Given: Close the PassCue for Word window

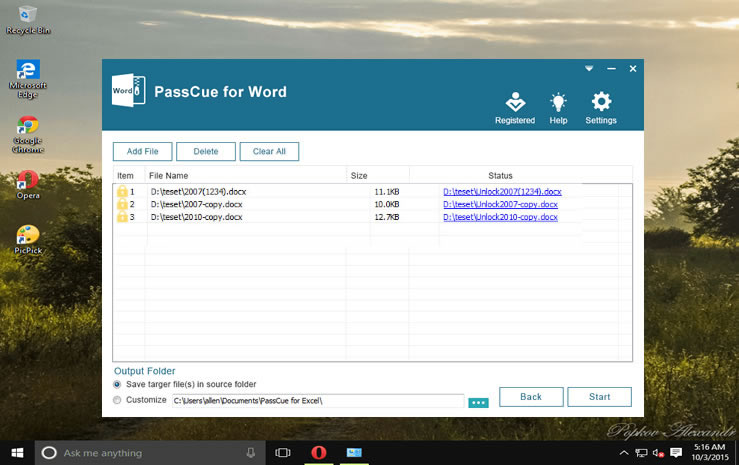Looking at the screenshot, I should [x=633, y=69].
